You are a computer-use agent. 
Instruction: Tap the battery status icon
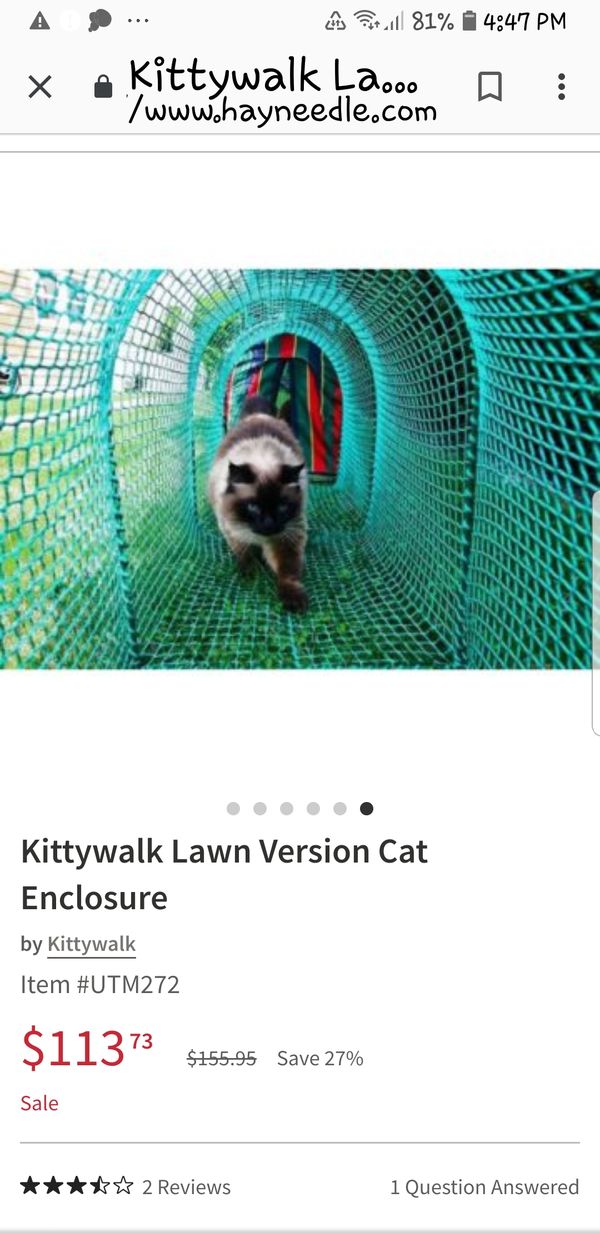click(470, 21)
